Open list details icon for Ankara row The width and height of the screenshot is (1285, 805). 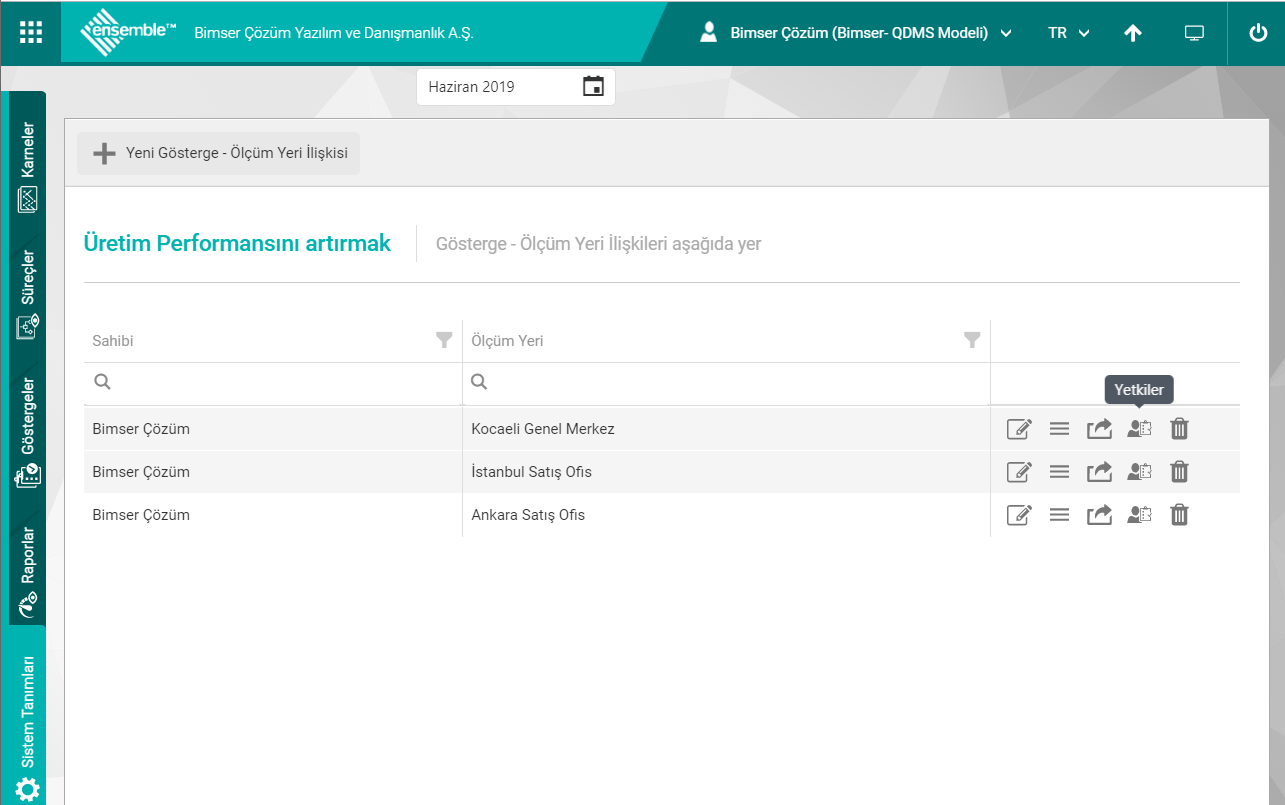[x=1059, y=515]
